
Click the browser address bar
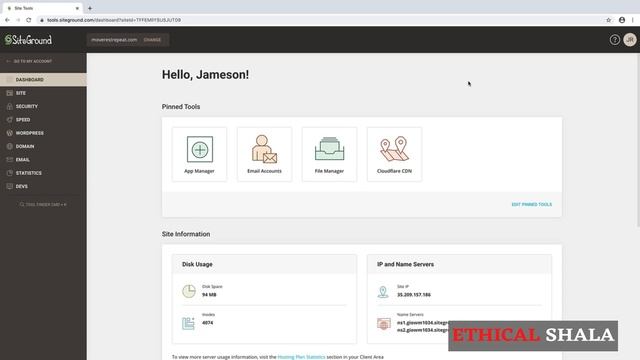(x=318, y=20)
